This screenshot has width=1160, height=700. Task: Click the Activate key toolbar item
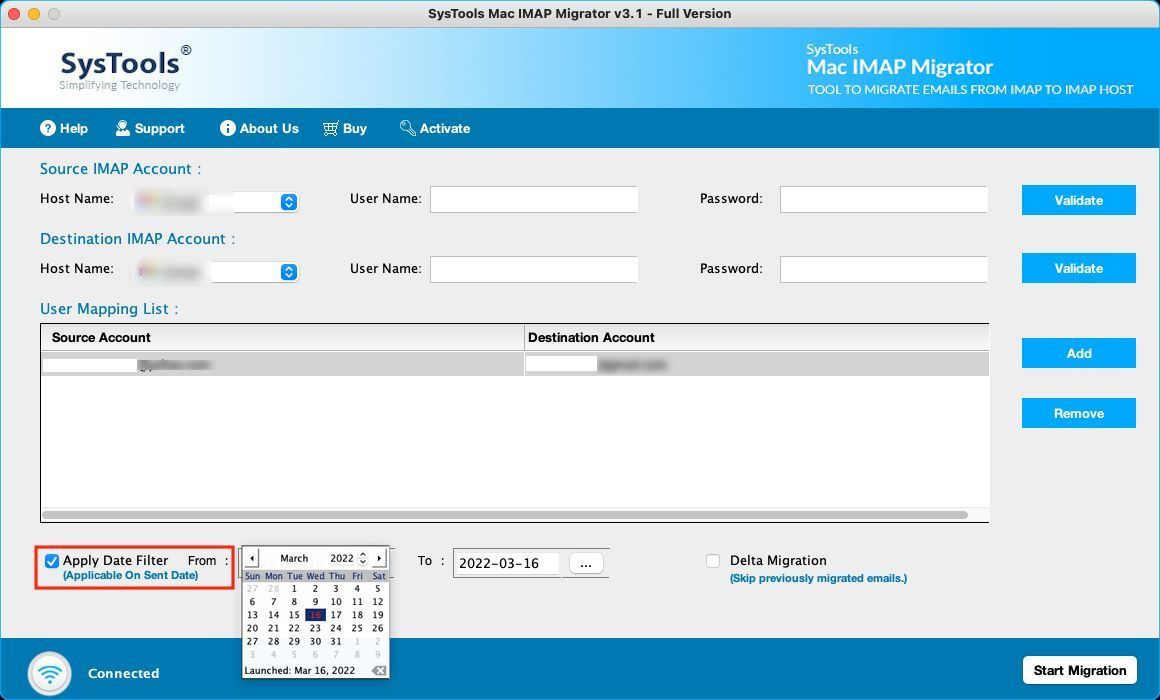[x=435, y=128]
